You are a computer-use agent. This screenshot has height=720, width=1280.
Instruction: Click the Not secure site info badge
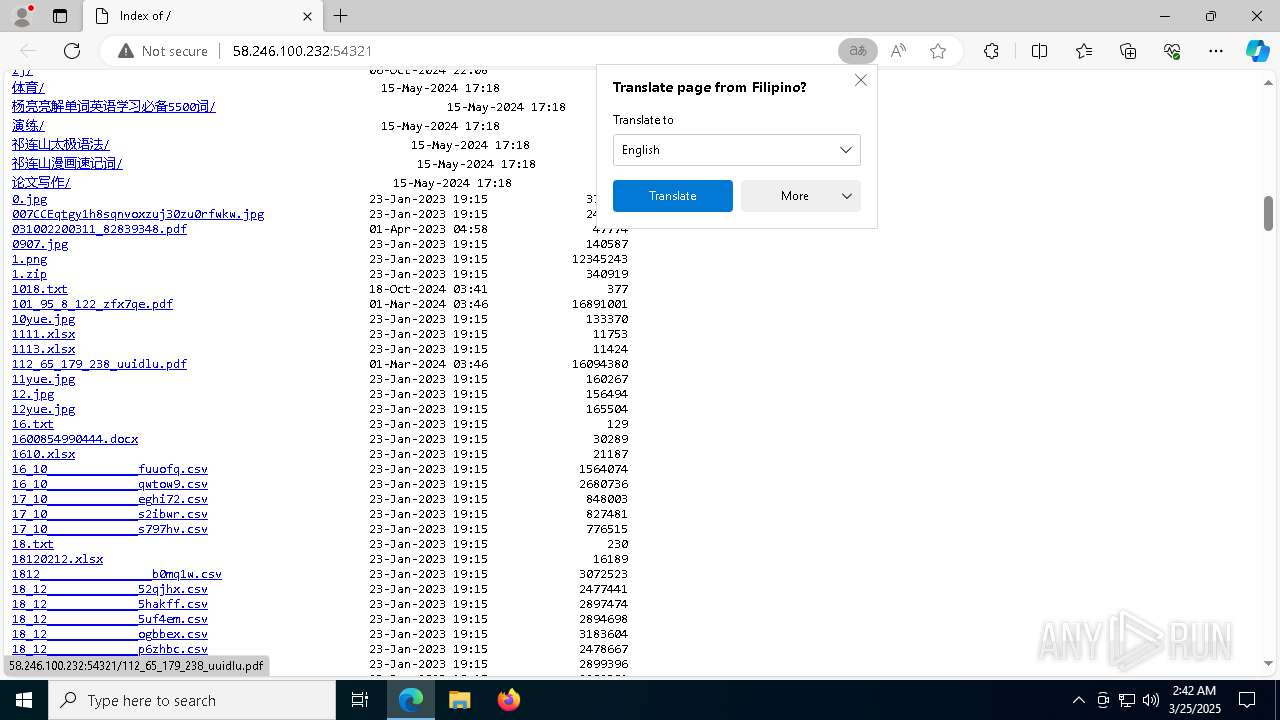163,51
